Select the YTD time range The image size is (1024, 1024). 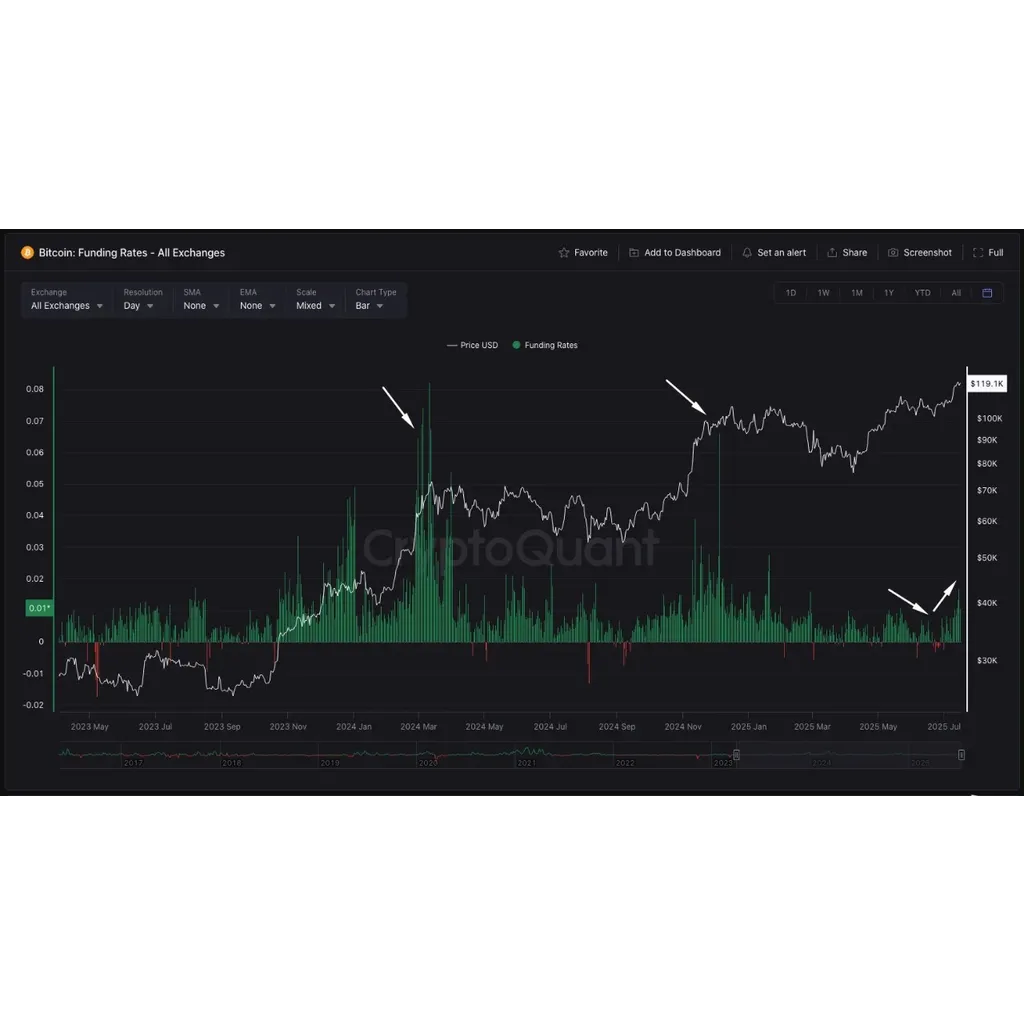[x=922, y=293]
